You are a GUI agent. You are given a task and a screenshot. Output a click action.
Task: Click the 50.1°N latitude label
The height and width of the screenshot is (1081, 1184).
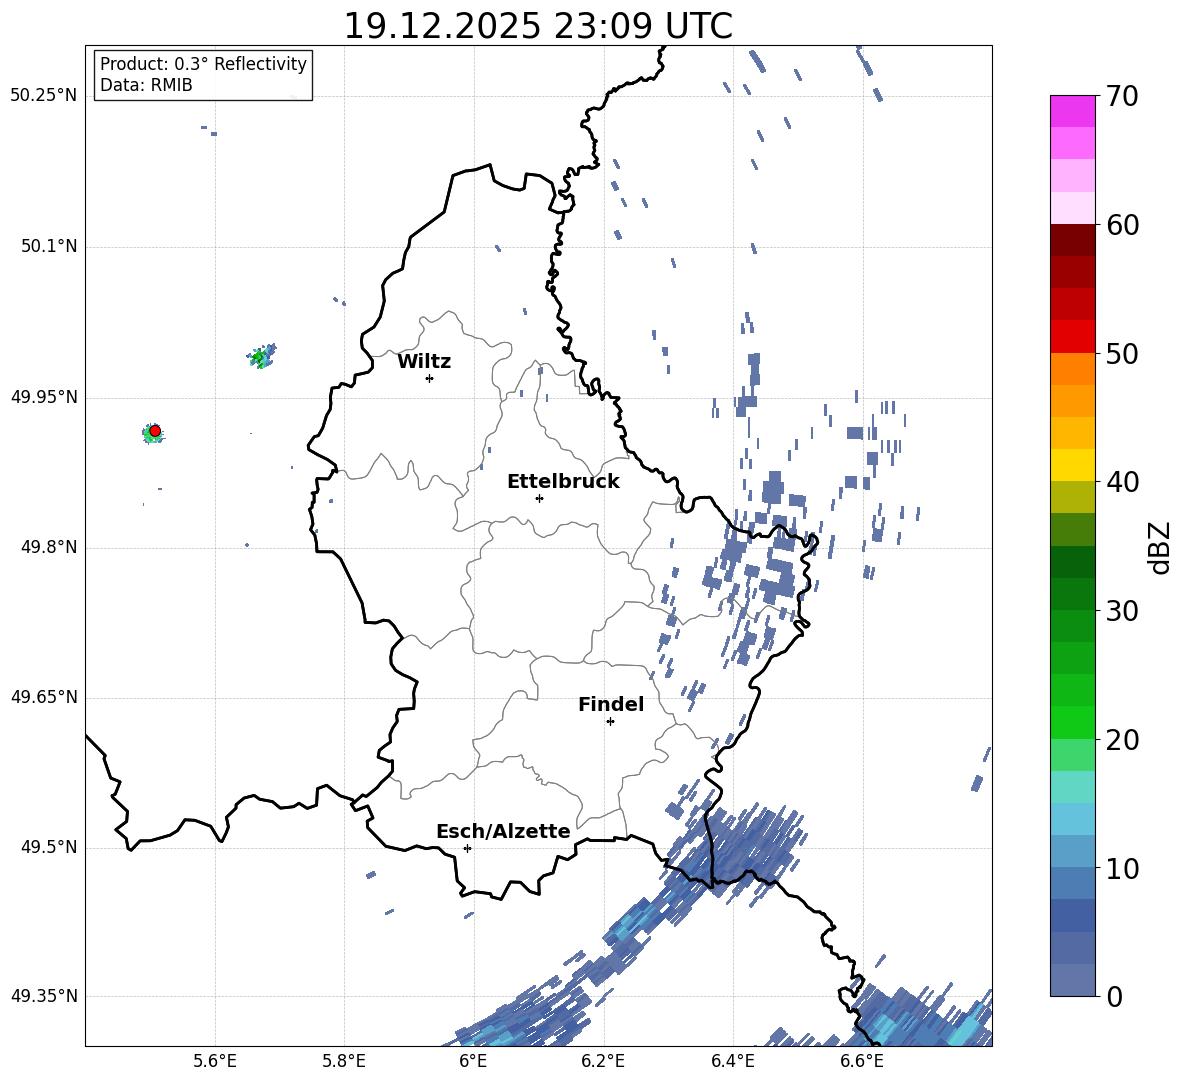pos(49,247)
